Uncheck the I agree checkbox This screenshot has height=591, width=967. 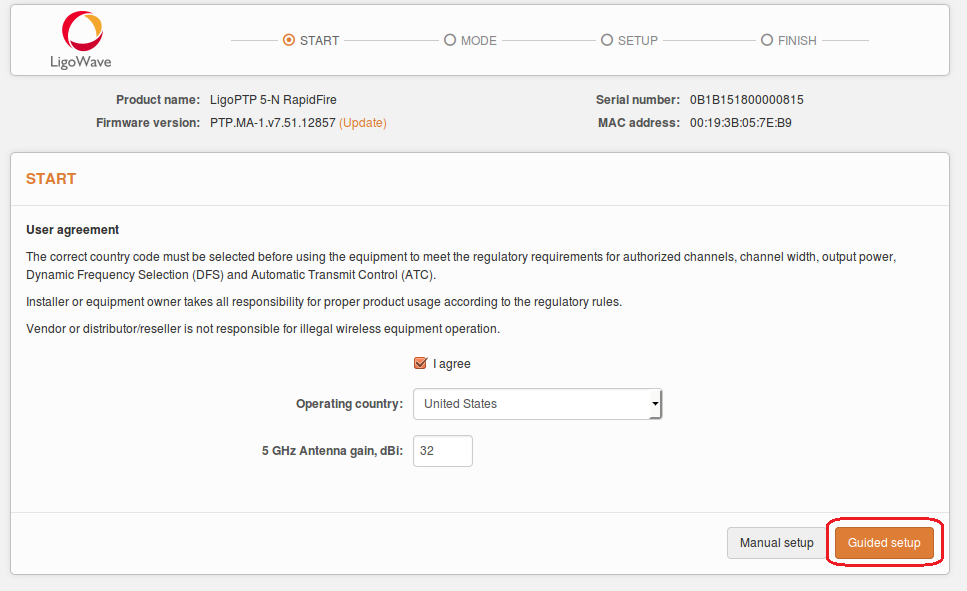[421, 363]
